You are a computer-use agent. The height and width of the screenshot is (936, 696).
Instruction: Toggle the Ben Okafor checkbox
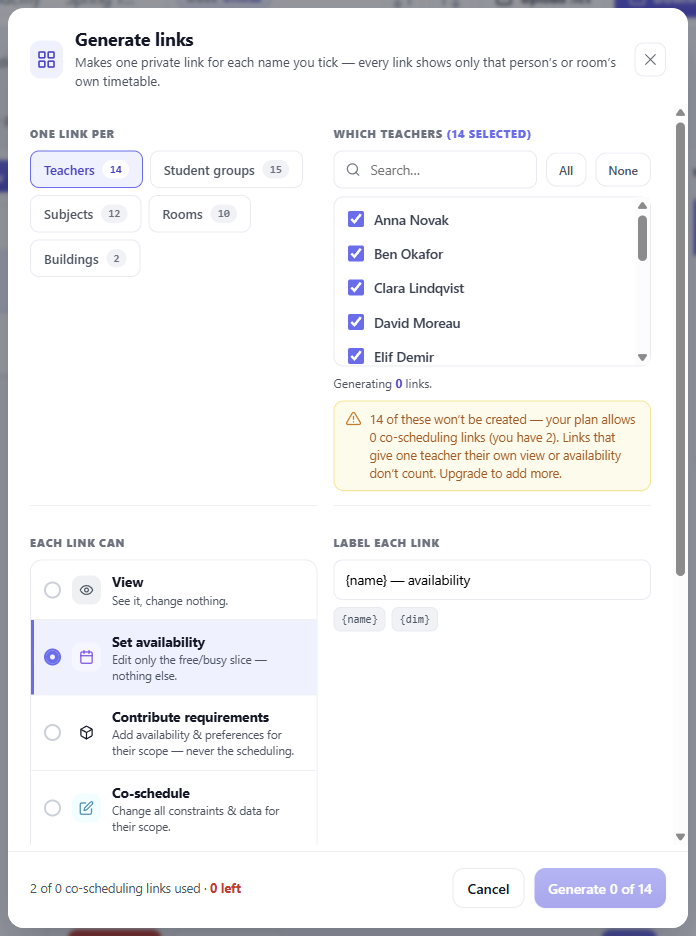(356, 254)
